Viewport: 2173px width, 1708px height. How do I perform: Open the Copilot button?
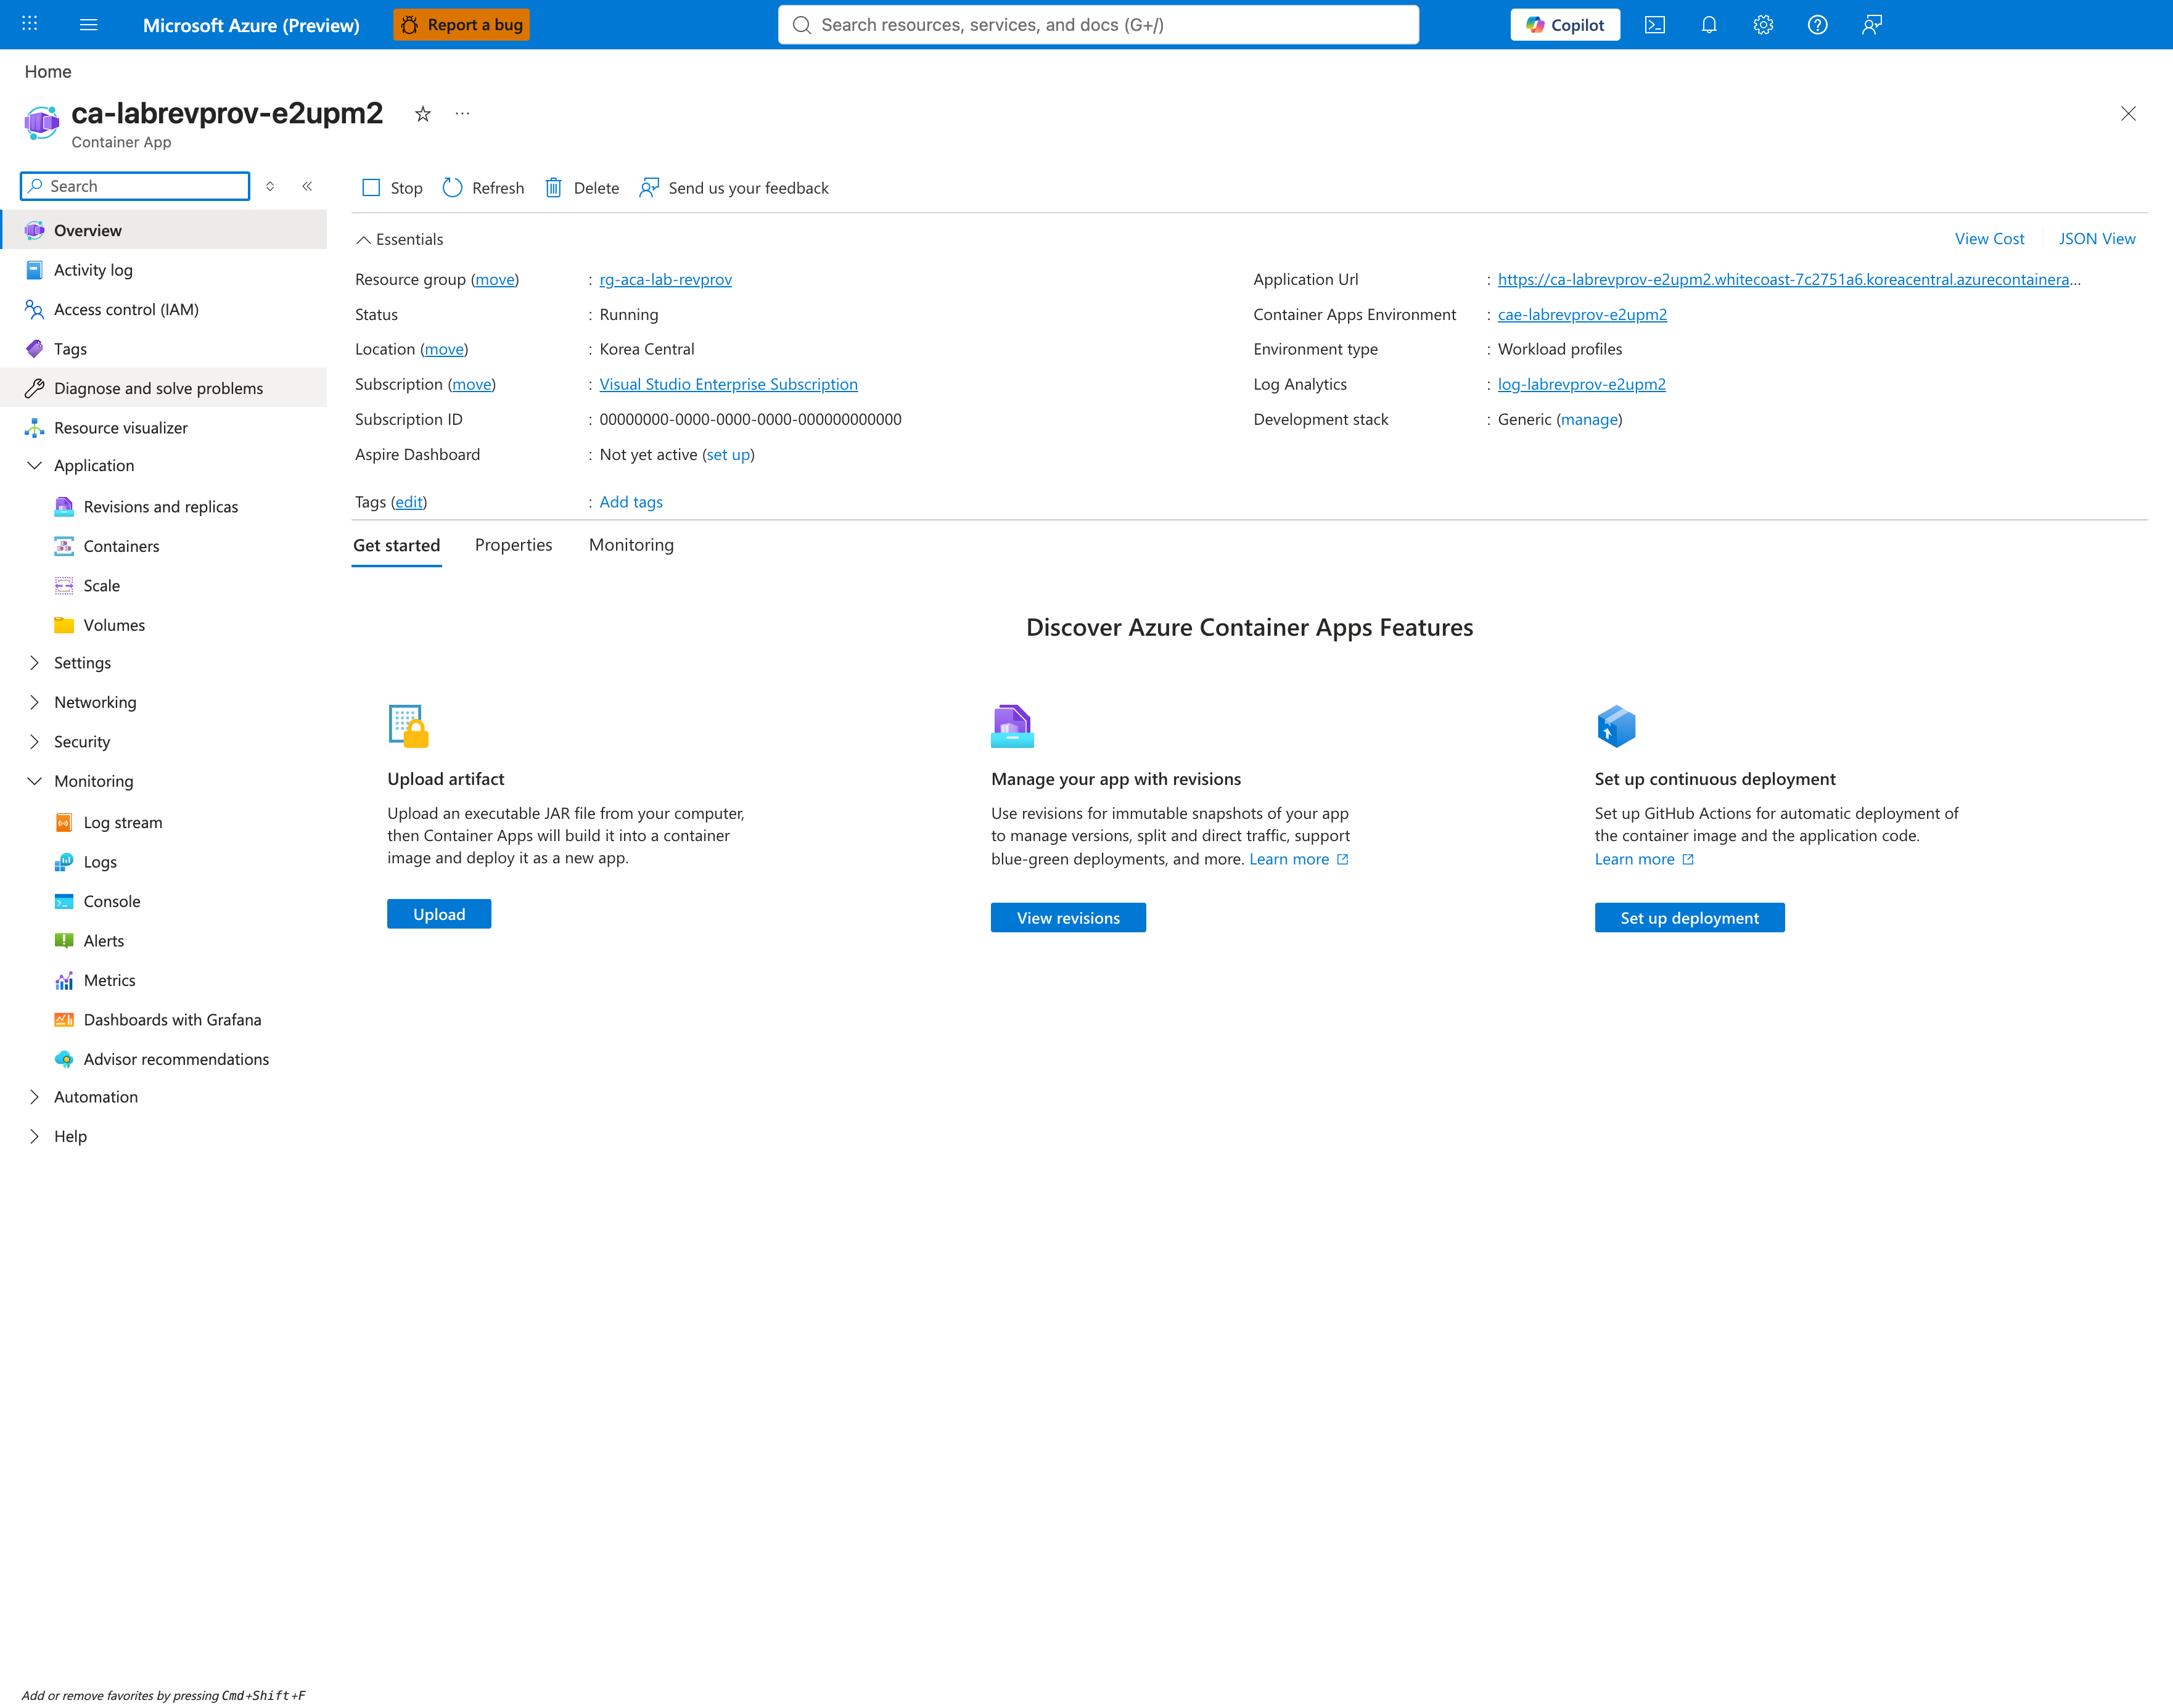(1565, 25)
